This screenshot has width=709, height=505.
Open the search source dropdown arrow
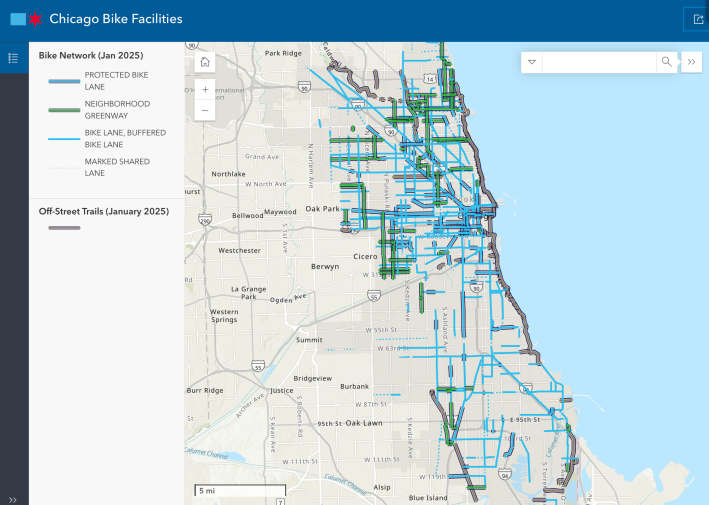coord(532,62)
